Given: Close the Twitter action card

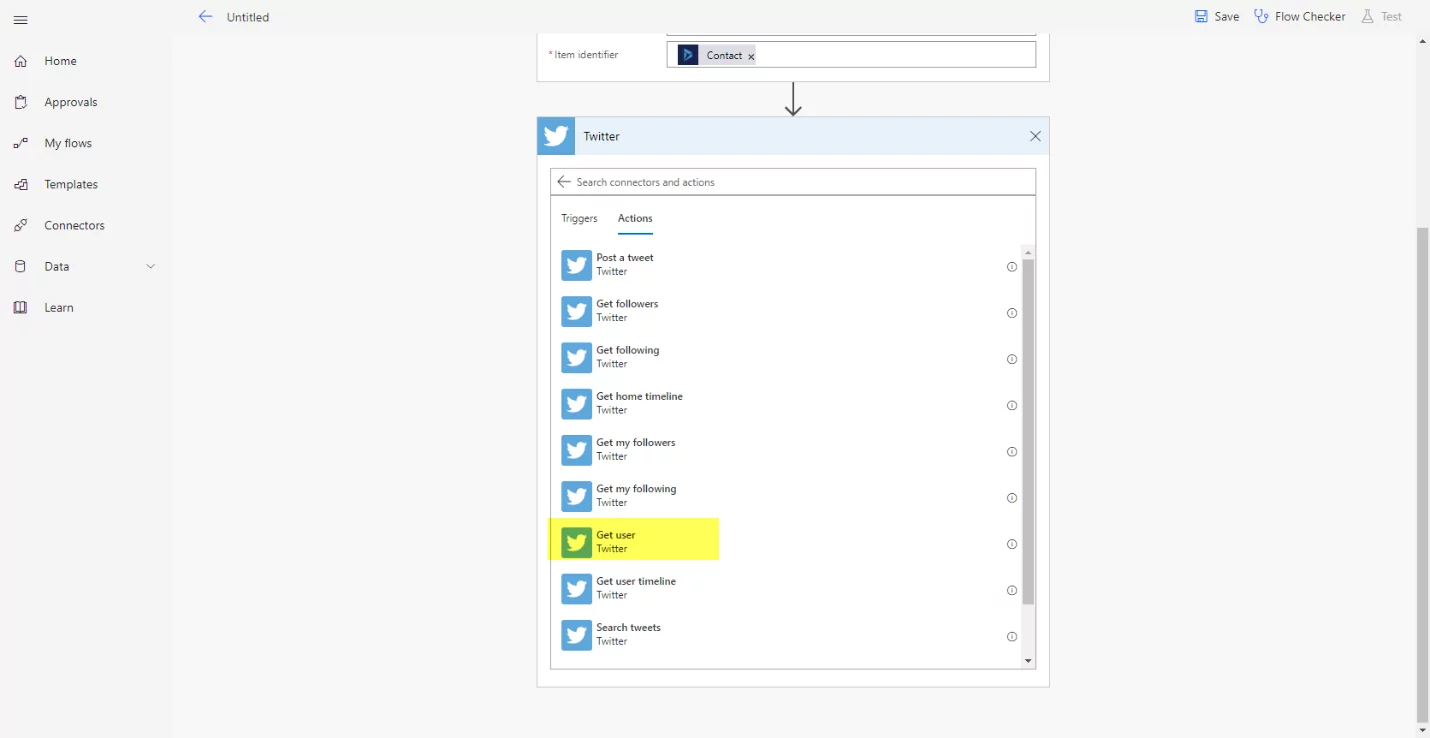Looking at the screenshot, I should pyautogui.click(x=1035, y=136).
